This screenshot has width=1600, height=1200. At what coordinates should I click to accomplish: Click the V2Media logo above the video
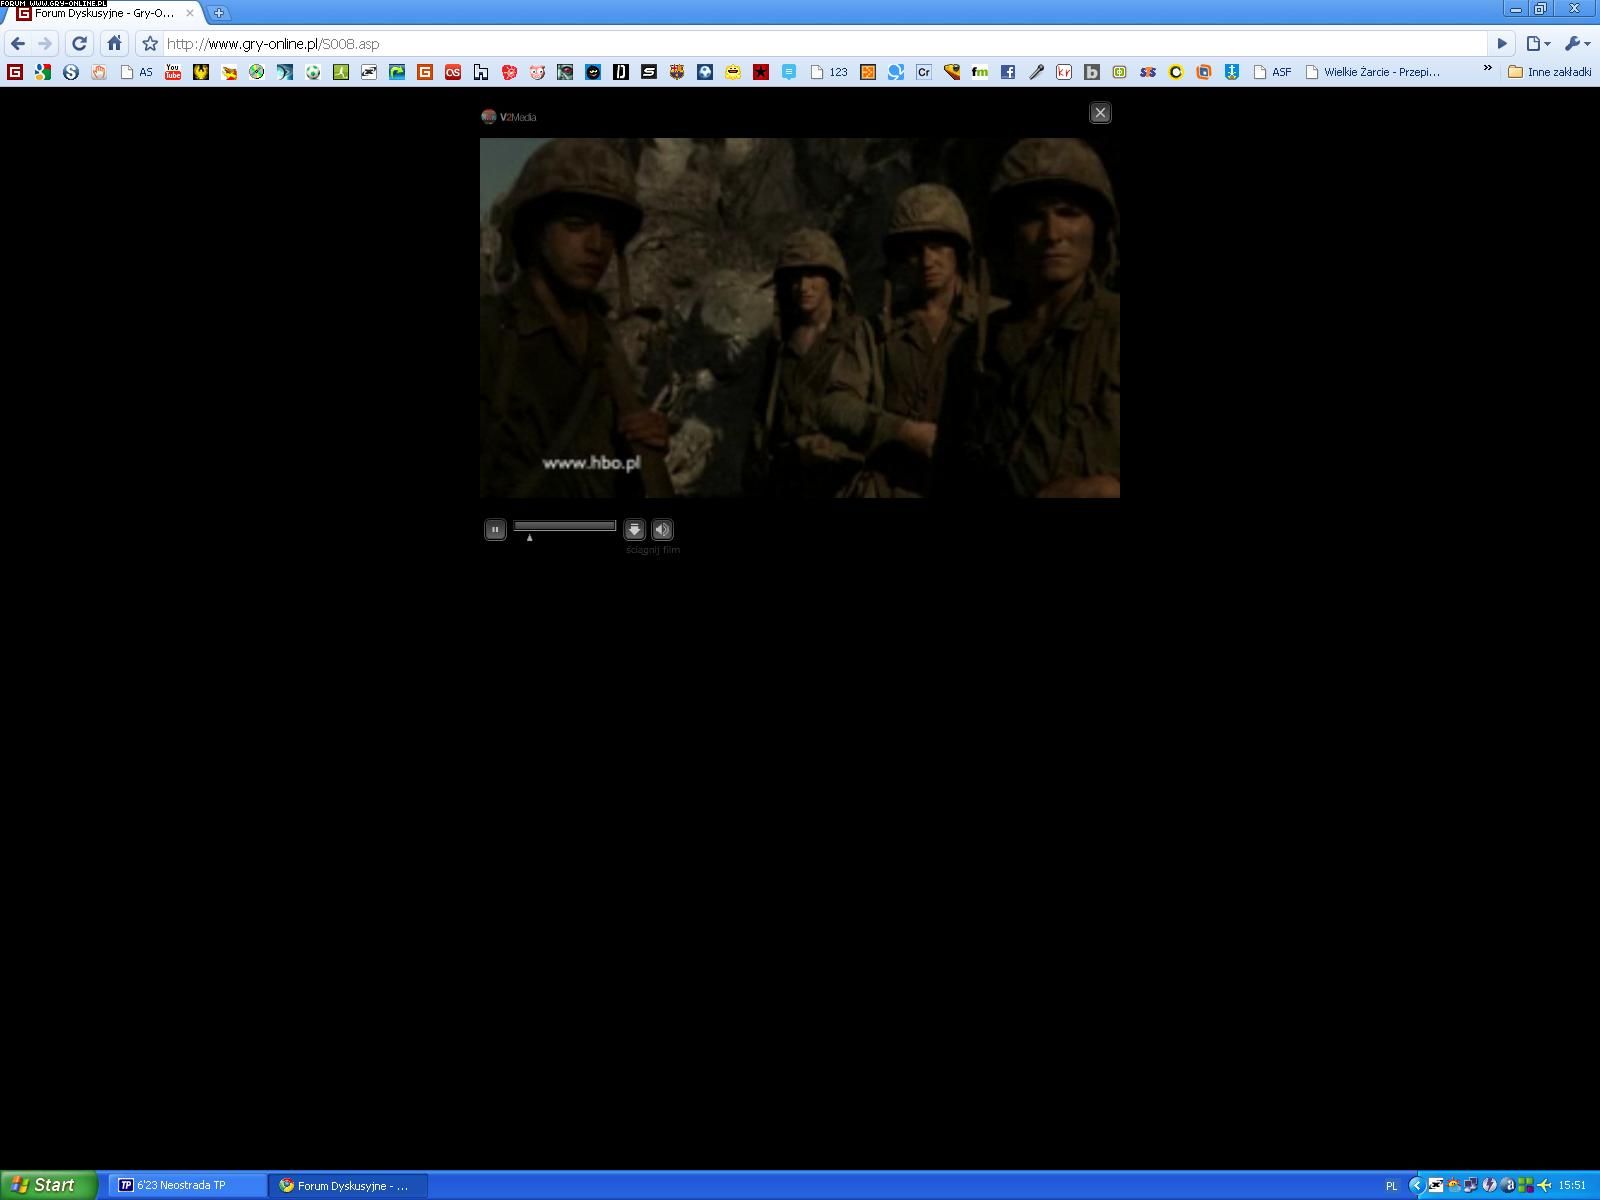pyautogui.click(x=509, y=117)
